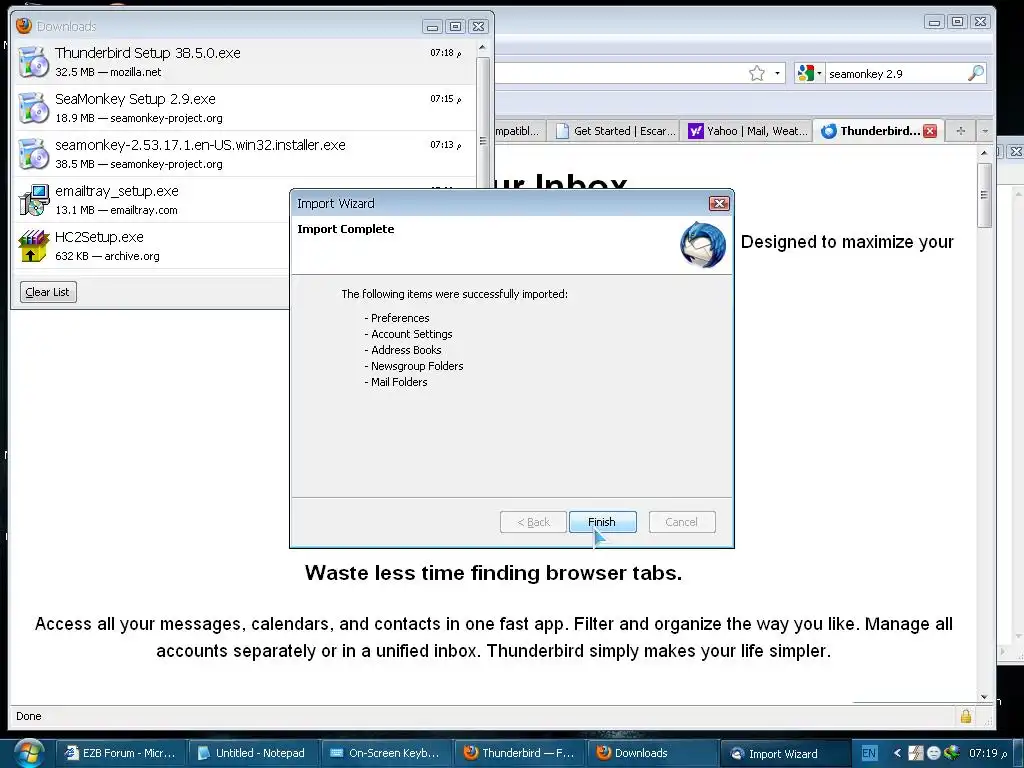Select 'HC2Setup.exe' file name
The height and width of the screenshot is (768, 1024).
(x=99, y=237)
